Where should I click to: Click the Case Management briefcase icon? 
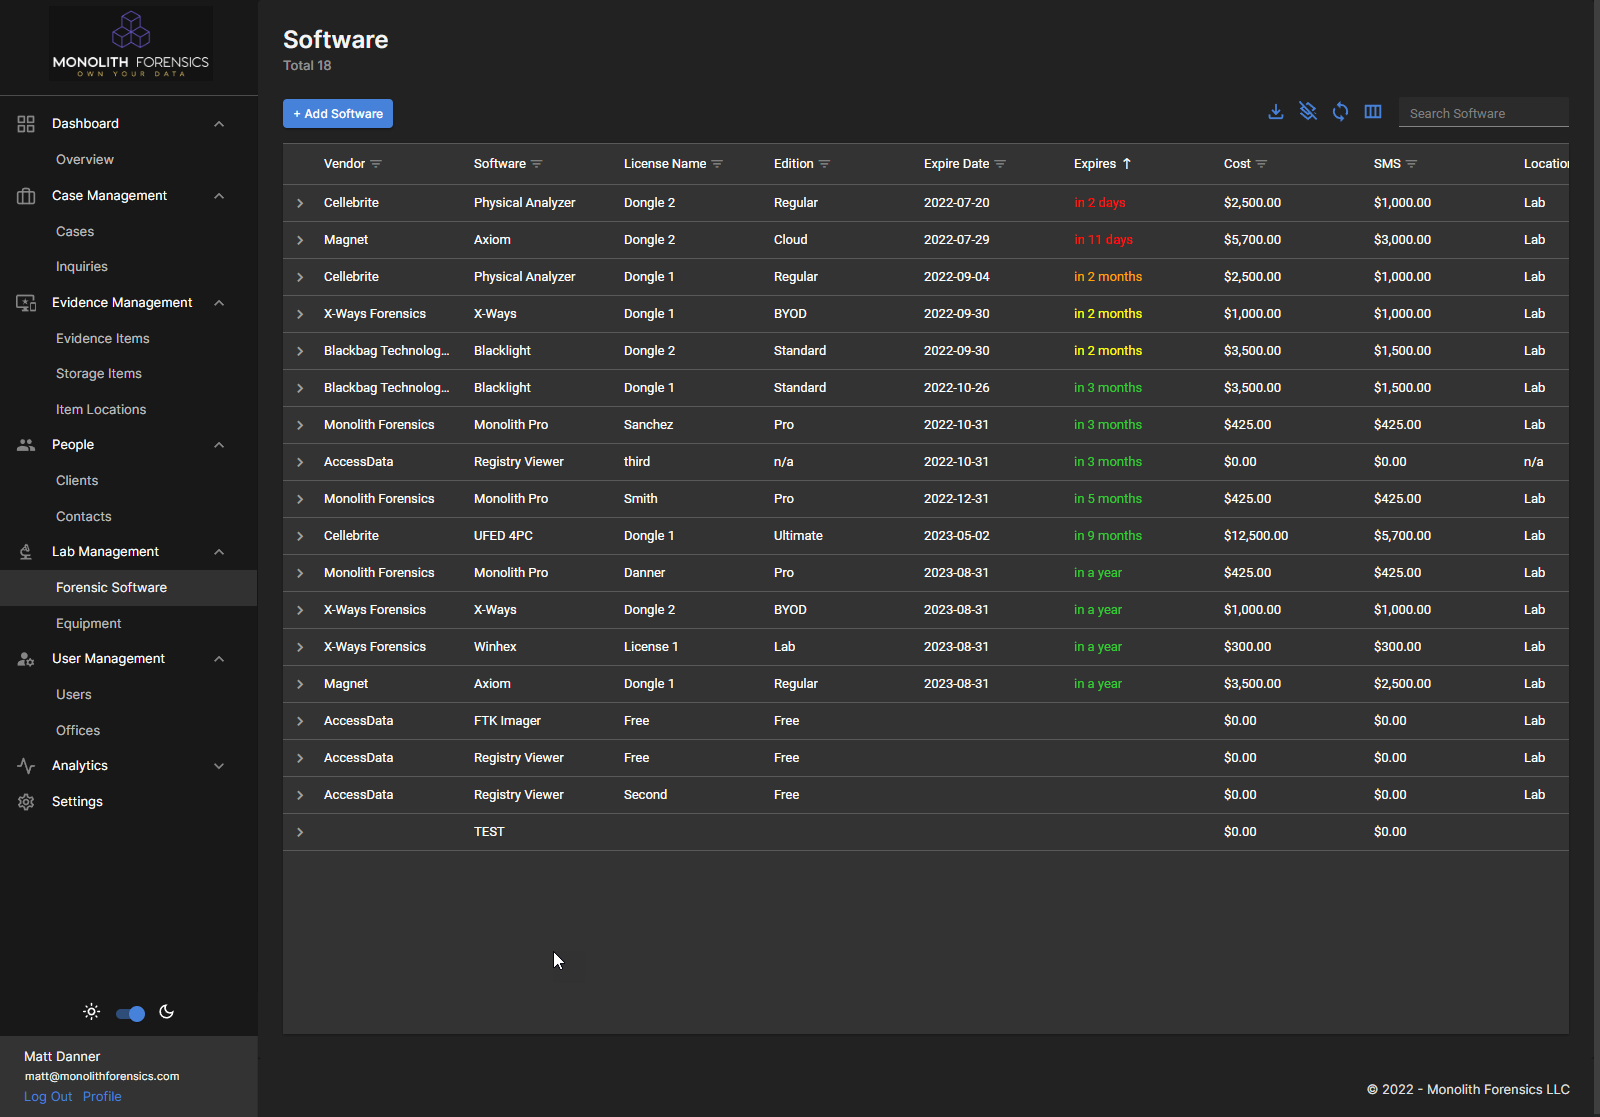point(26,195)
